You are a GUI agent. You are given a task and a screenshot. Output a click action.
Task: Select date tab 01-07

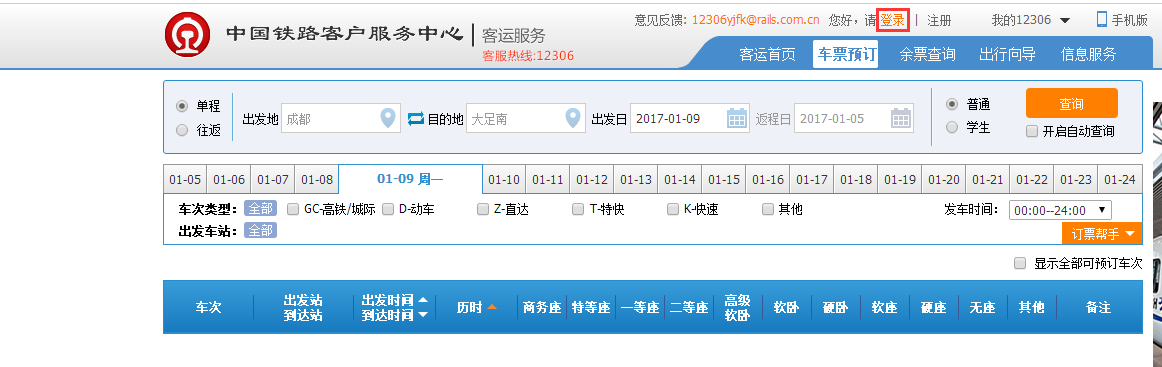point(273,179)
